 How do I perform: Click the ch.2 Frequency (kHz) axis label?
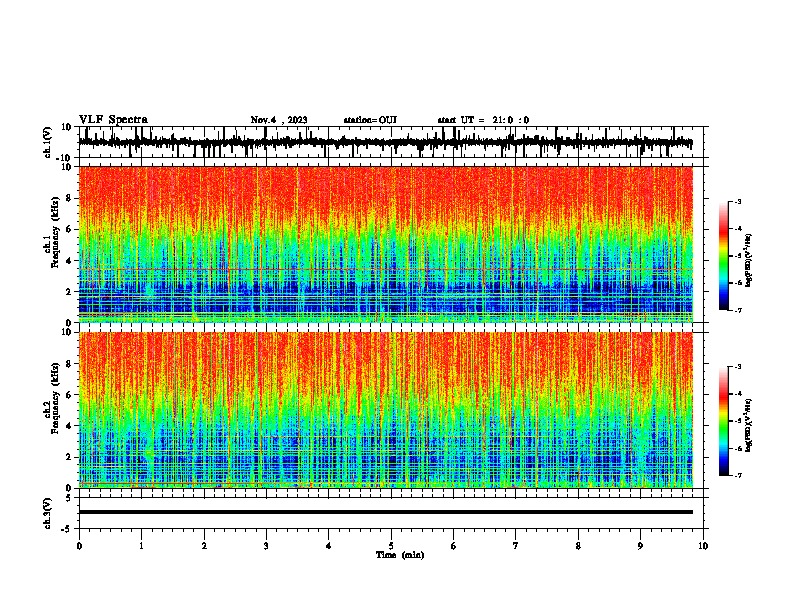[56, 398]
